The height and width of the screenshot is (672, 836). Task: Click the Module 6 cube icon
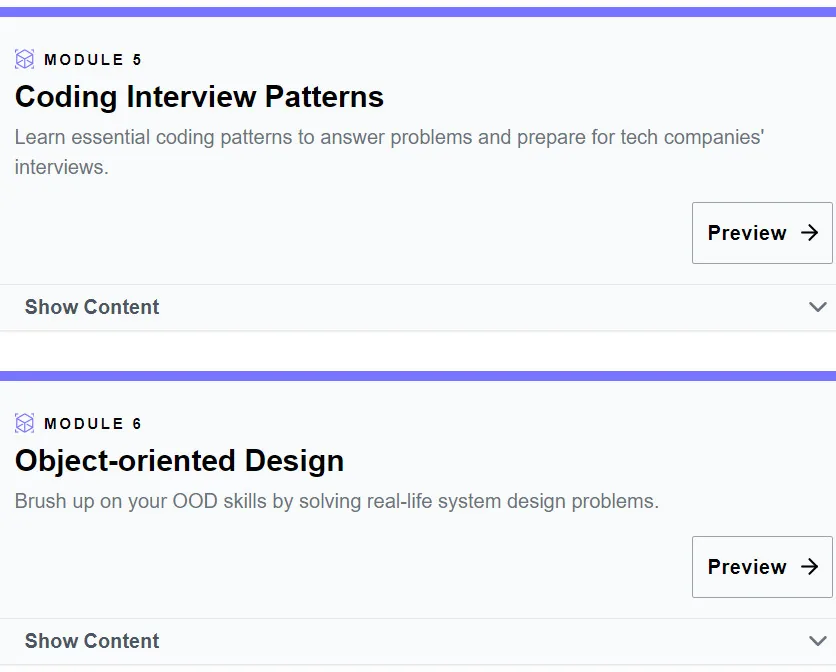(25, 423)
